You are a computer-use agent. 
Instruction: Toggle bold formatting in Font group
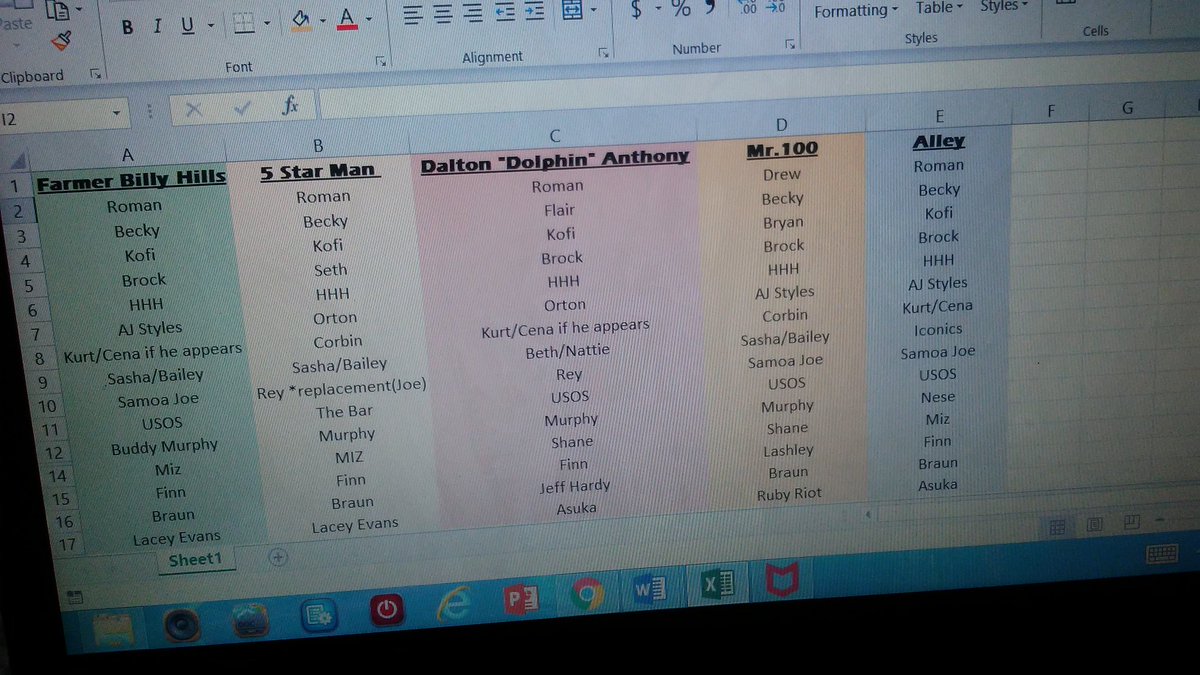[x=127, y=27]
